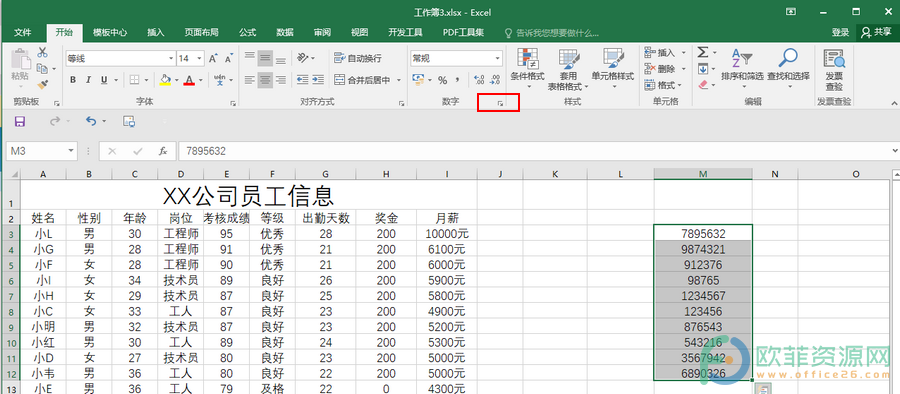Click the Fill down arrow icon
The width and height of the screenshot is (900, 394).
tap(703, 69)
